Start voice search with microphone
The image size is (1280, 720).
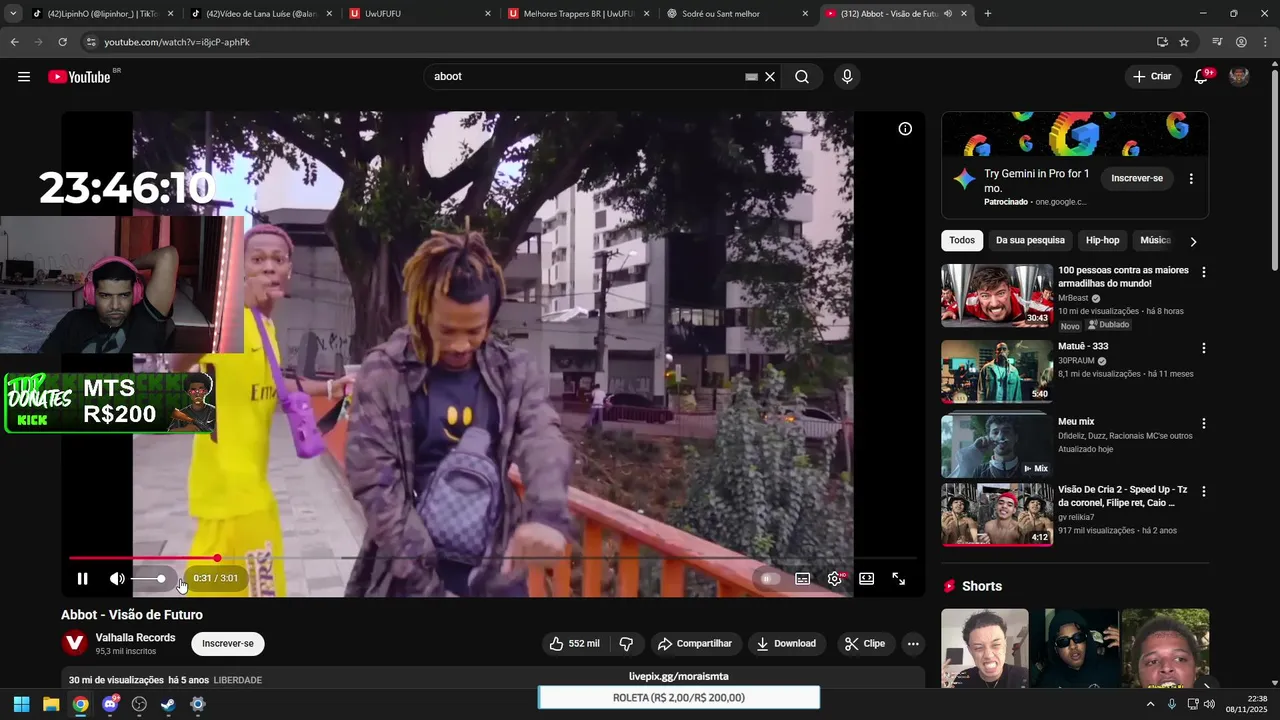(847, 77)
